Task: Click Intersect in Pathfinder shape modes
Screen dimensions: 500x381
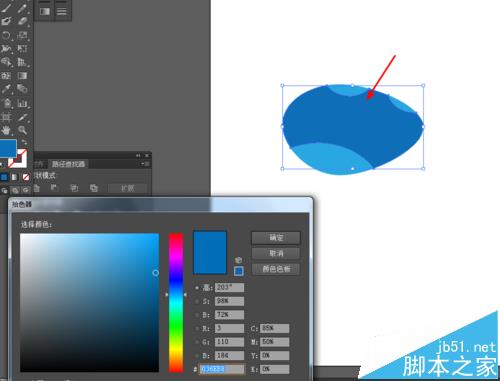Action: pyautogui.click(x=74, y=188)
